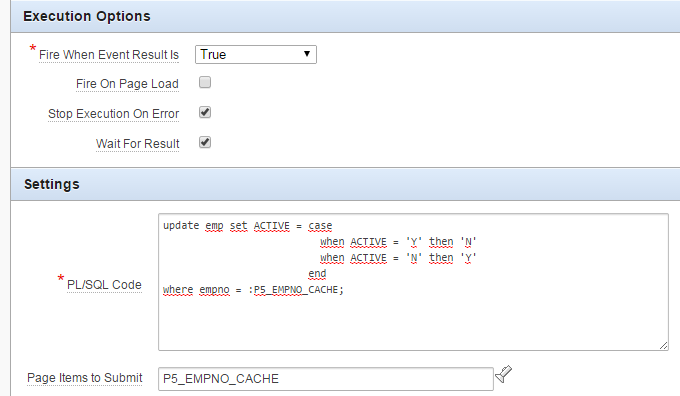680x396 pixels.
Task: Click the Page Items to Submit label
Action: coord(85,378)
